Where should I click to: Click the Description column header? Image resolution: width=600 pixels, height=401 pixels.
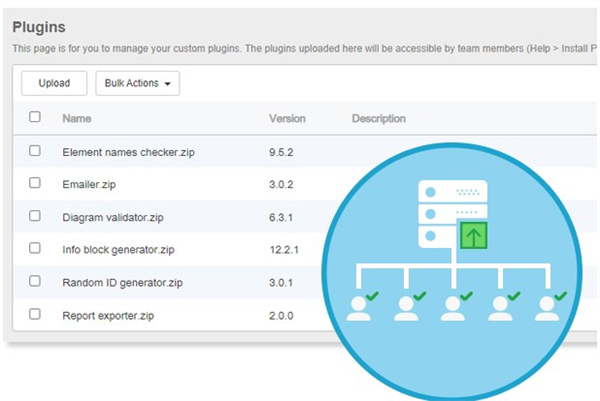click(x=378, y=118)
